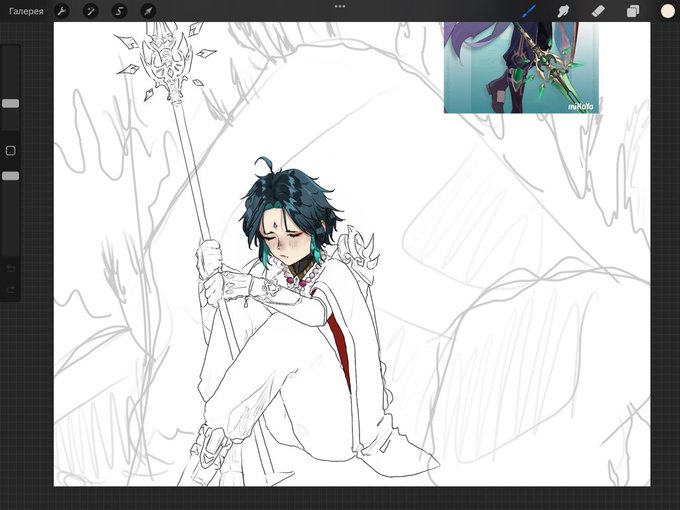
Task: Select the Eraser tool
Action: click(598, 11)
